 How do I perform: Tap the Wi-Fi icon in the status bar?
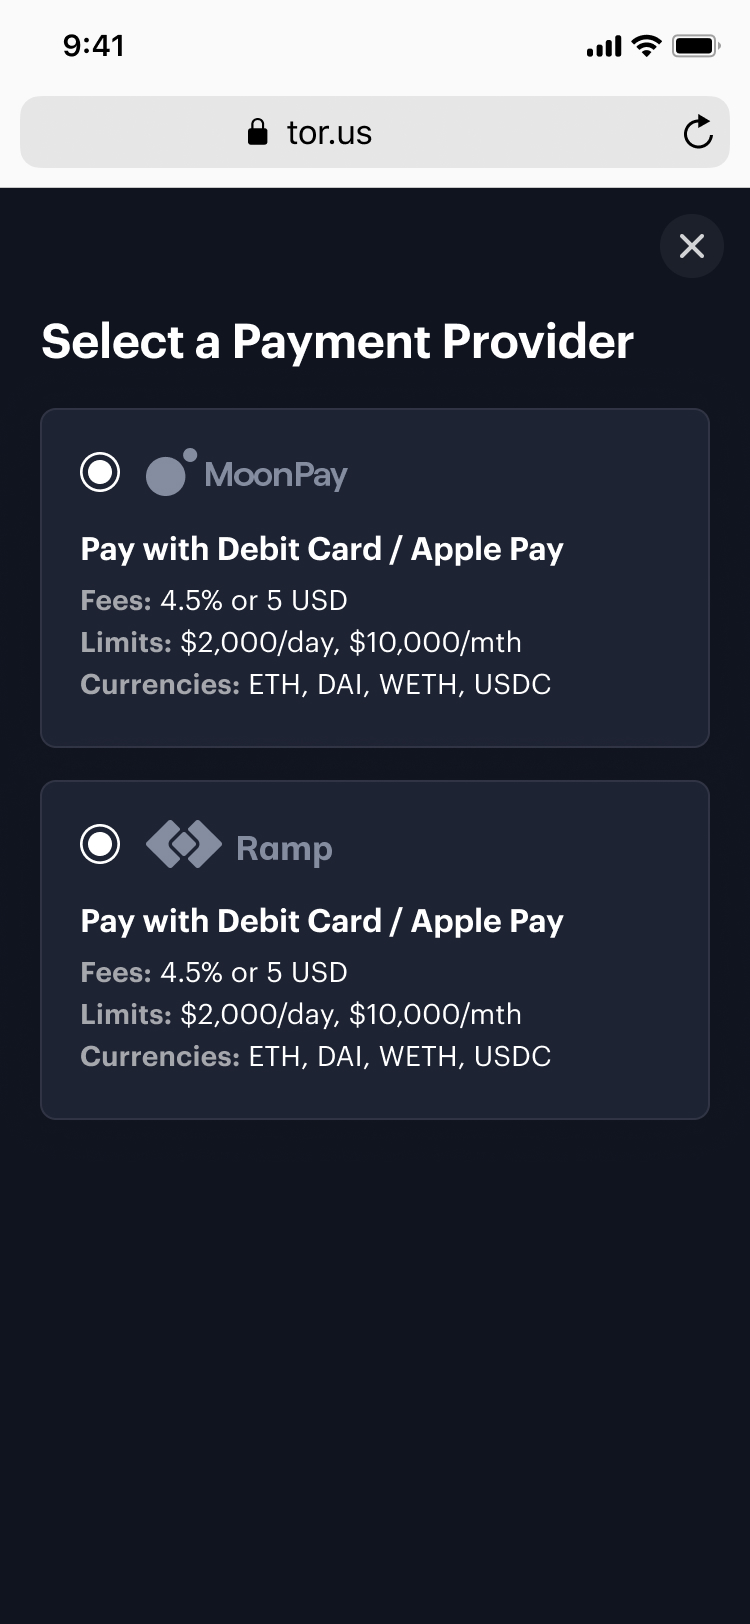(x=647, y=46)
